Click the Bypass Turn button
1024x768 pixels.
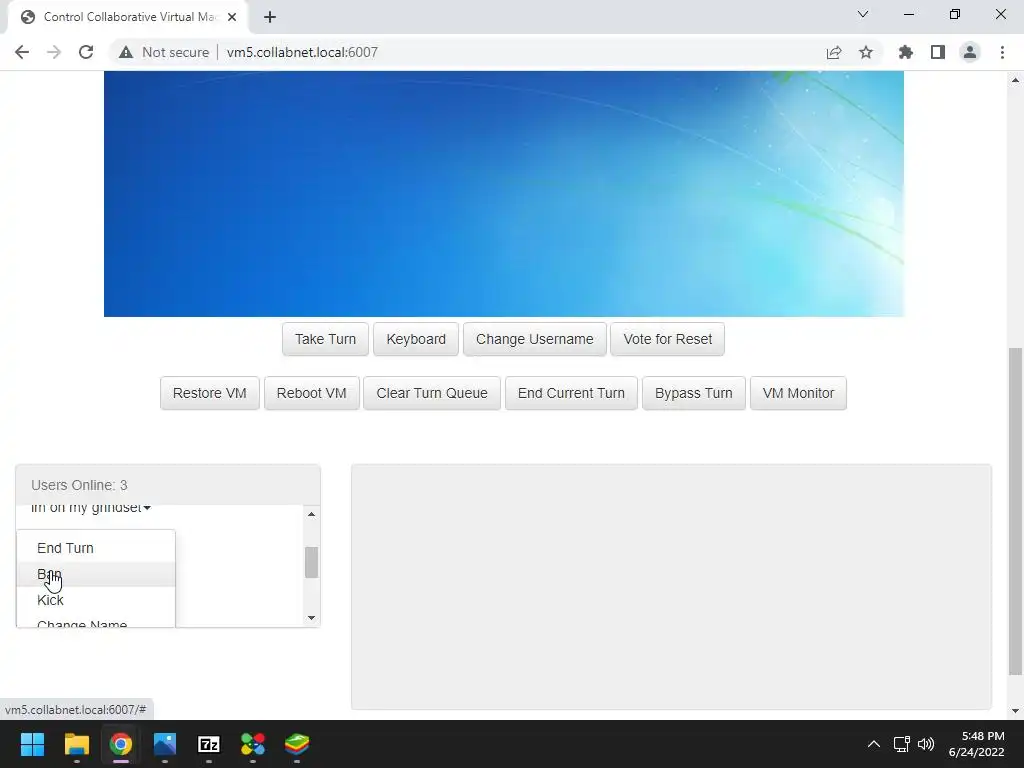coord(694,393)
